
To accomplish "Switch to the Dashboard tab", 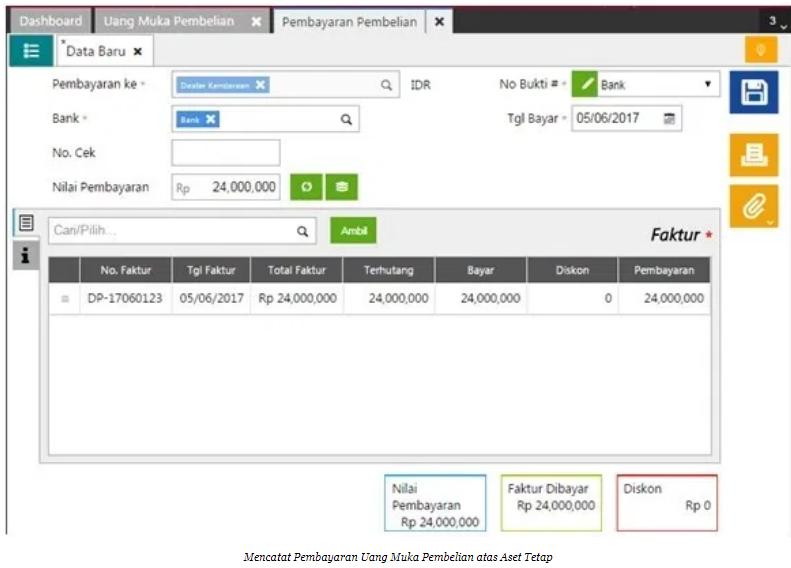I will 50,21.
